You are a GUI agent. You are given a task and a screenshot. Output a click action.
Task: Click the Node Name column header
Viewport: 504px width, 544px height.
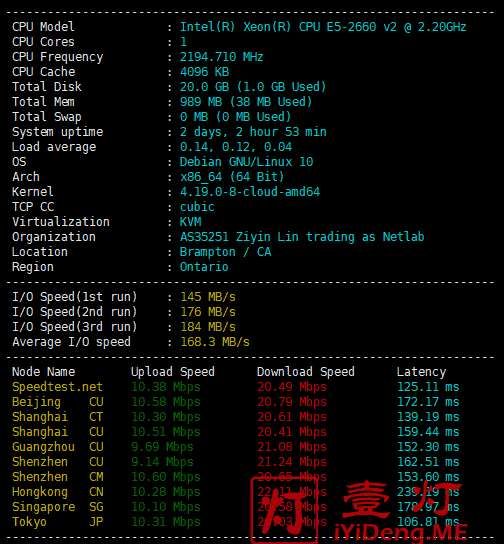point(43,372)
